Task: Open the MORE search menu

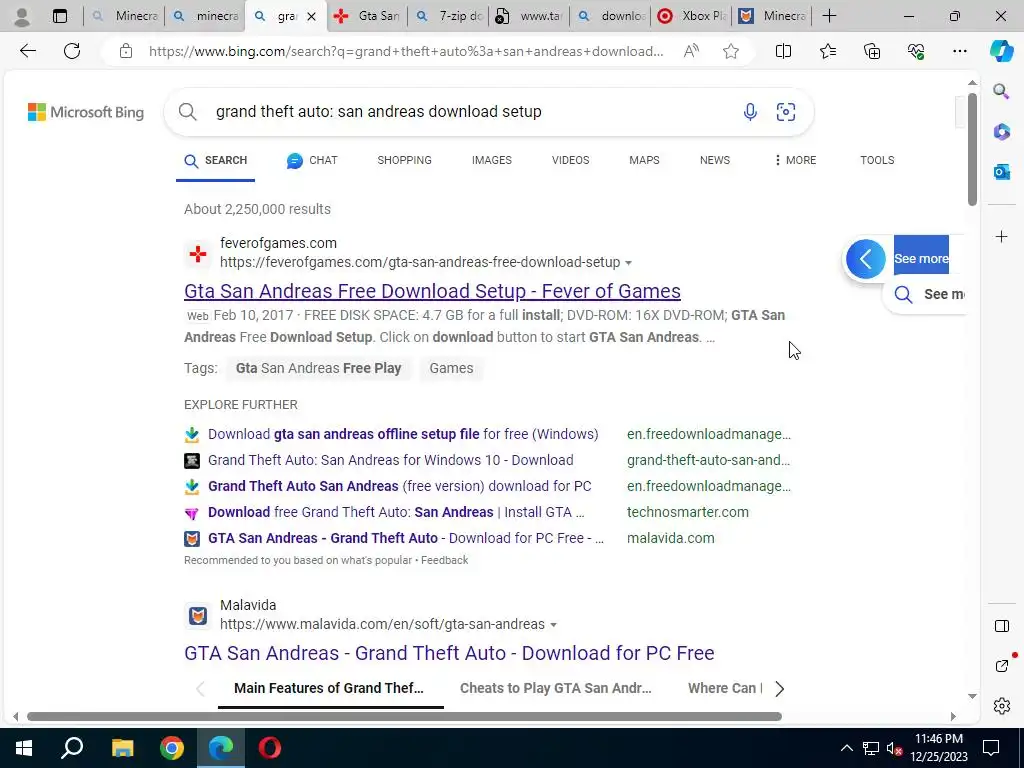Action: pyautogui.click(x=795, y=160)
